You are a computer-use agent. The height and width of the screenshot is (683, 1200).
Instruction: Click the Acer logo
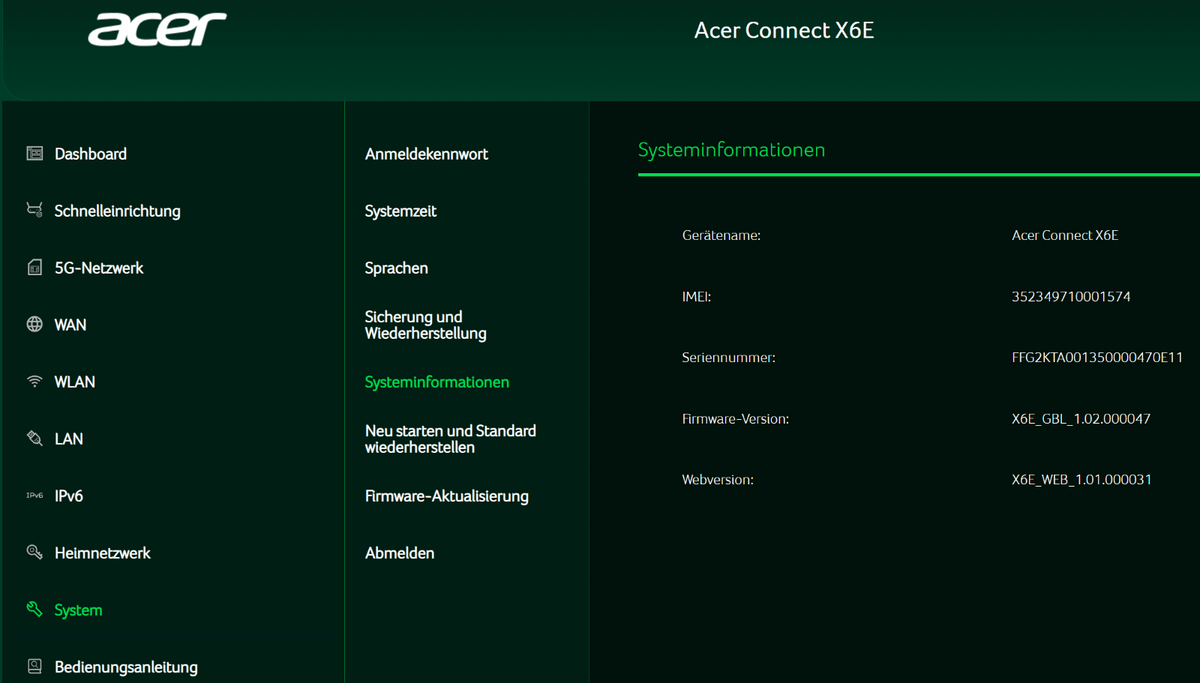point(157,29)
